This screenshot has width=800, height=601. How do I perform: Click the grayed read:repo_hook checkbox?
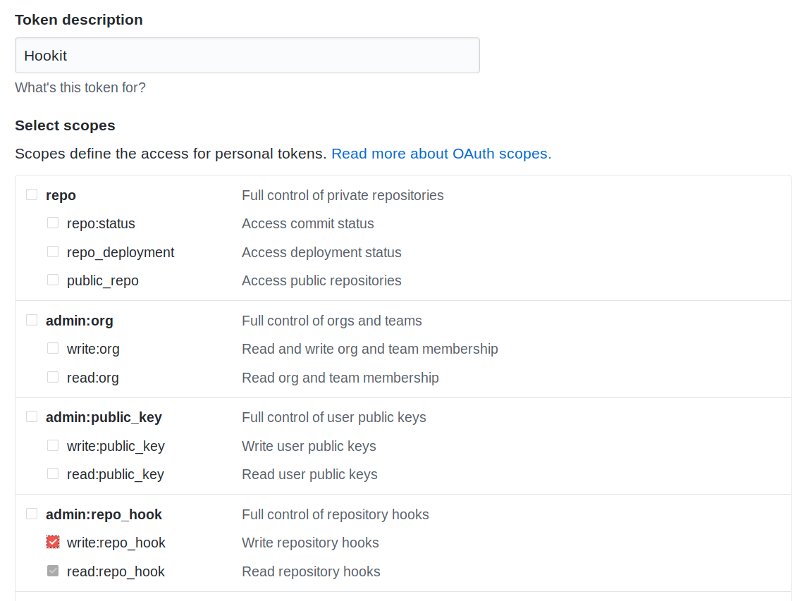(53, 571)
